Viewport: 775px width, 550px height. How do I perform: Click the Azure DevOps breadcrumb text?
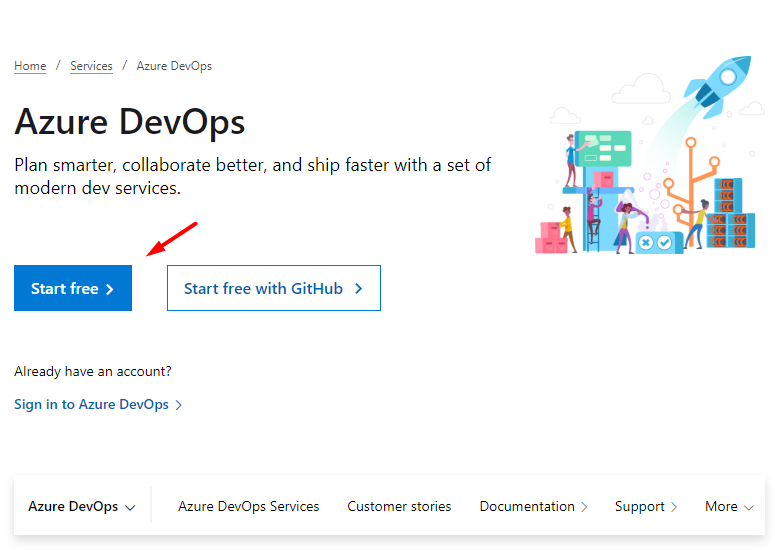[x=174, y=66]
